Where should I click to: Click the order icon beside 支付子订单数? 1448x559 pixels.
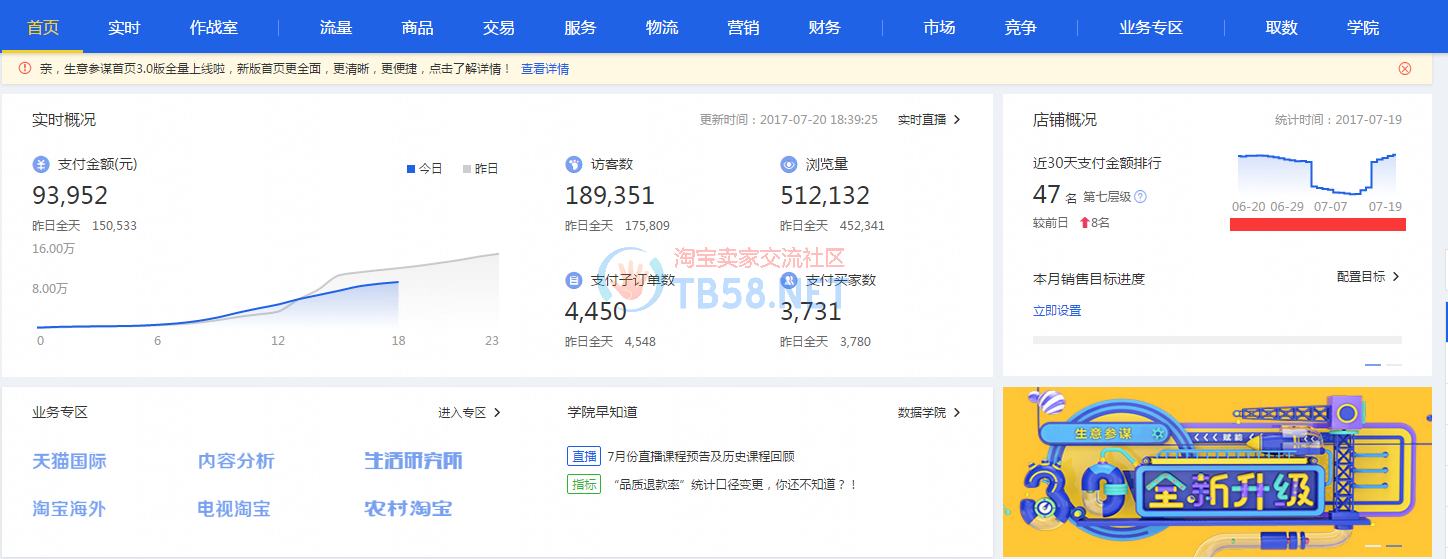(x=574, y=280)
